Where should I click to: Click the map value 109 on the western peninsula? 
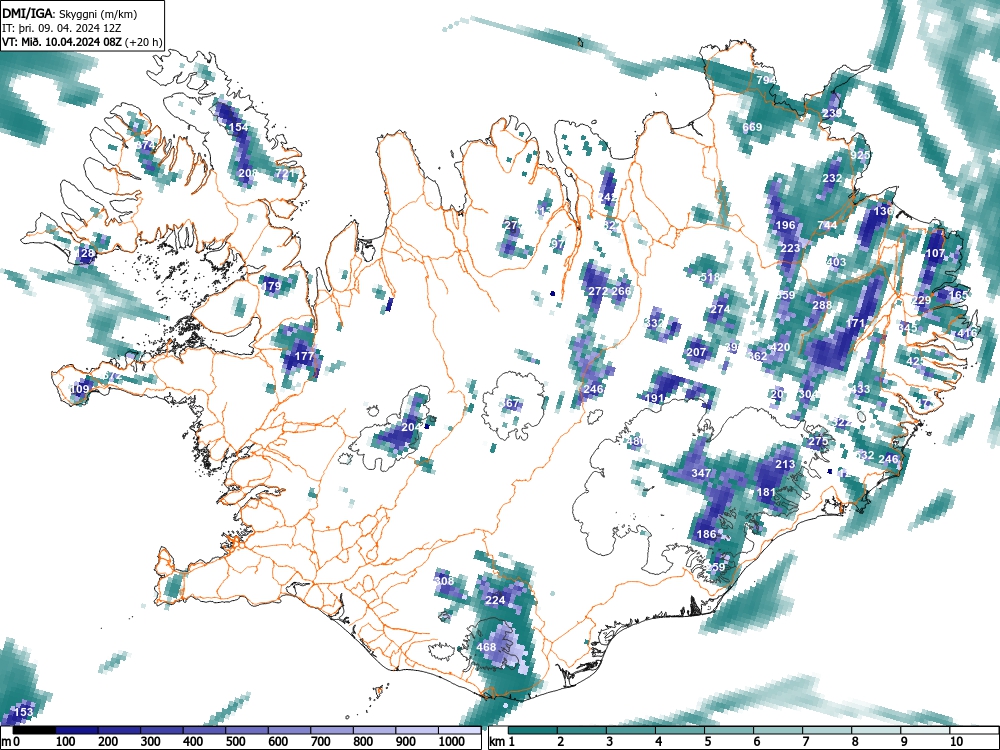pos(80,388)
